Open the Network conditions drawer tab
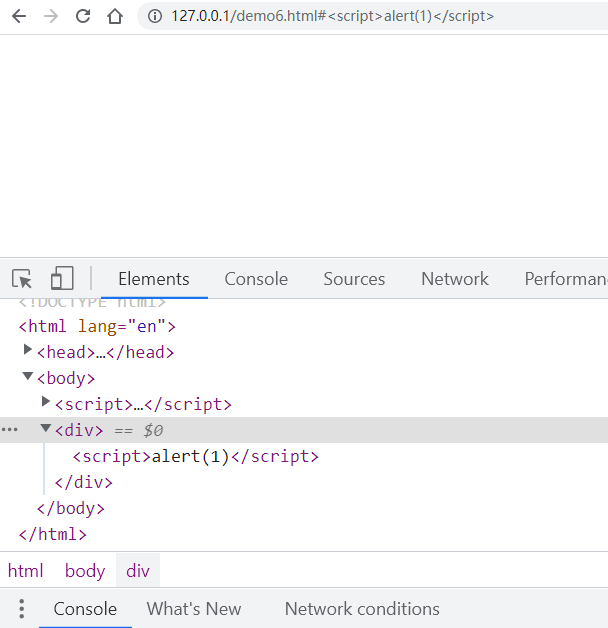Viewport: 608px width, 628px height. coord(362,609)
